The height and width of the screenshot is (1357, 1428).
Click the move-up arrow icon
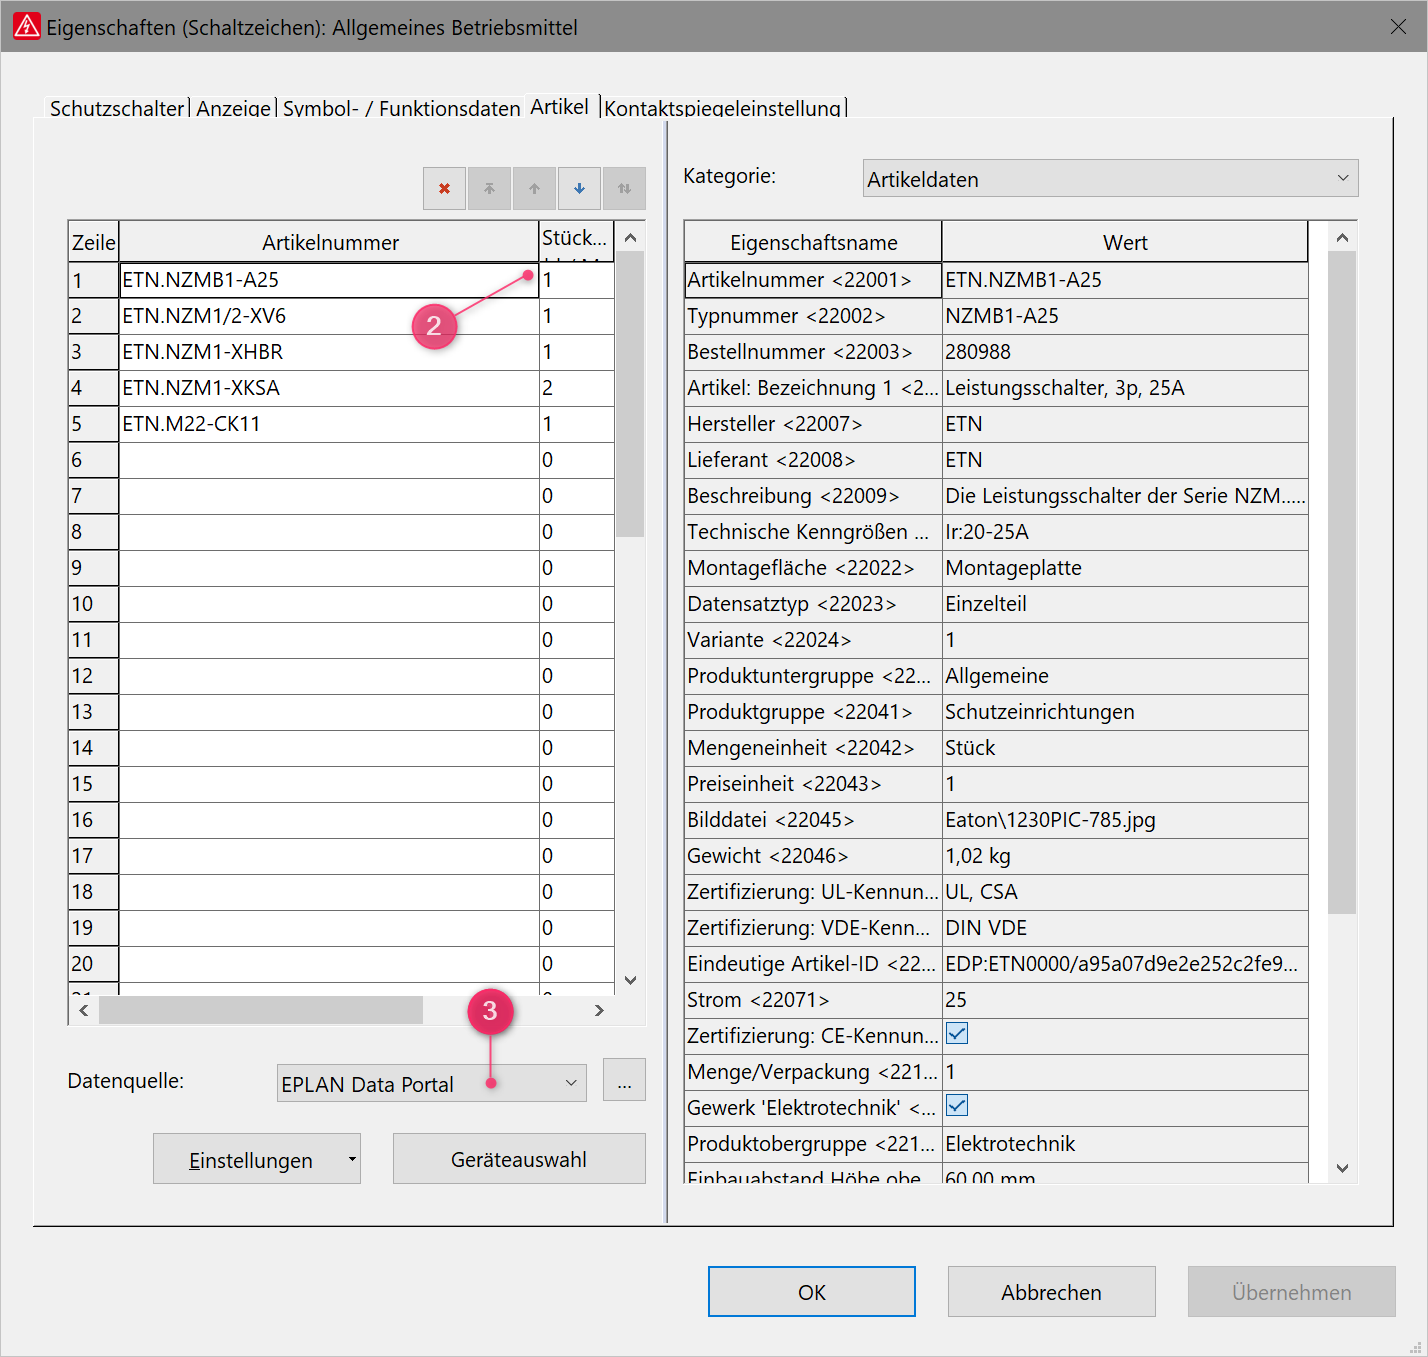point(534,188)
